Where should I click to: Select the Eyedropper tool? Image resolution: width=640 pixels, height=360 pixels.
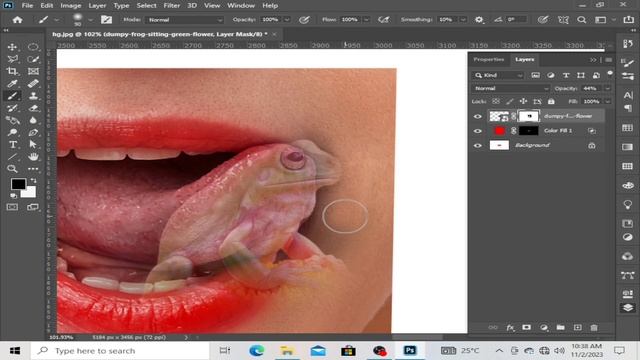coord(12,84)
